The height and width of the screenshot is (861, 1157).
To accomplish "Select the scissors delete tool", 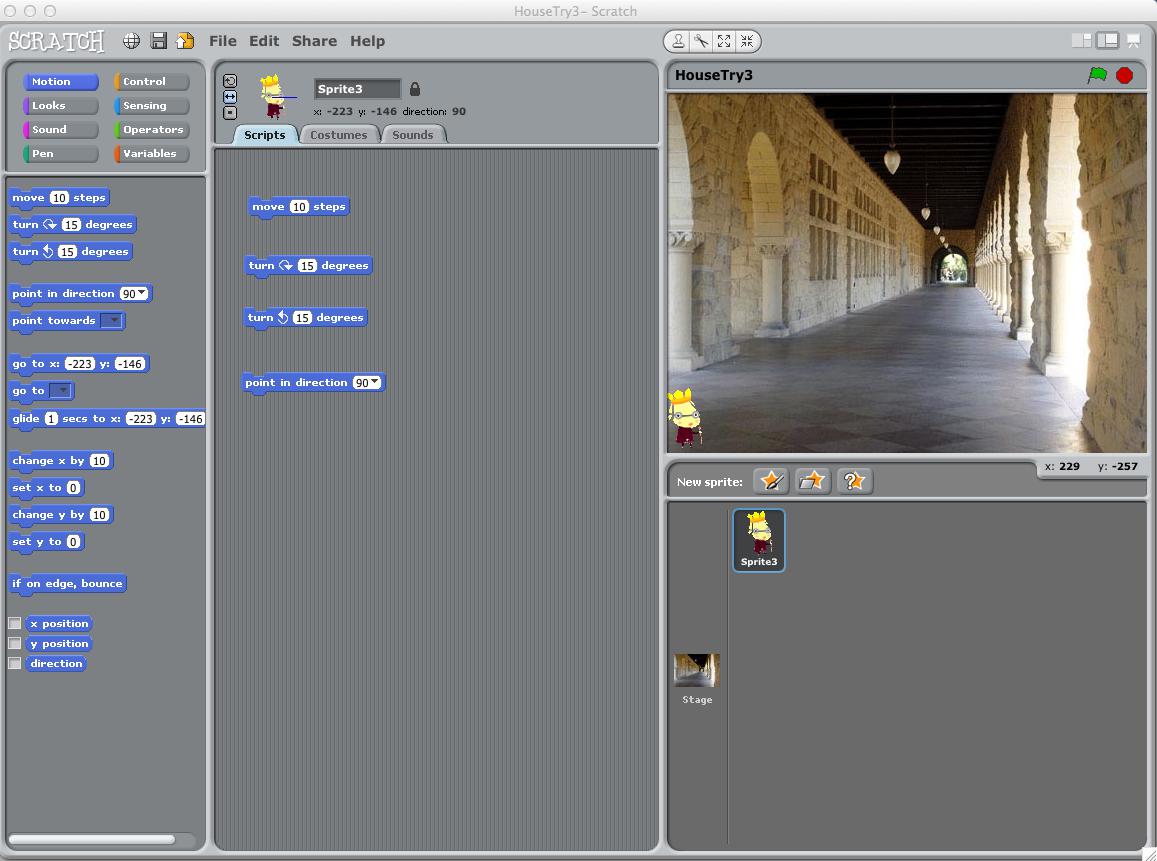I will pyautogui.click(x=701, y=41).
